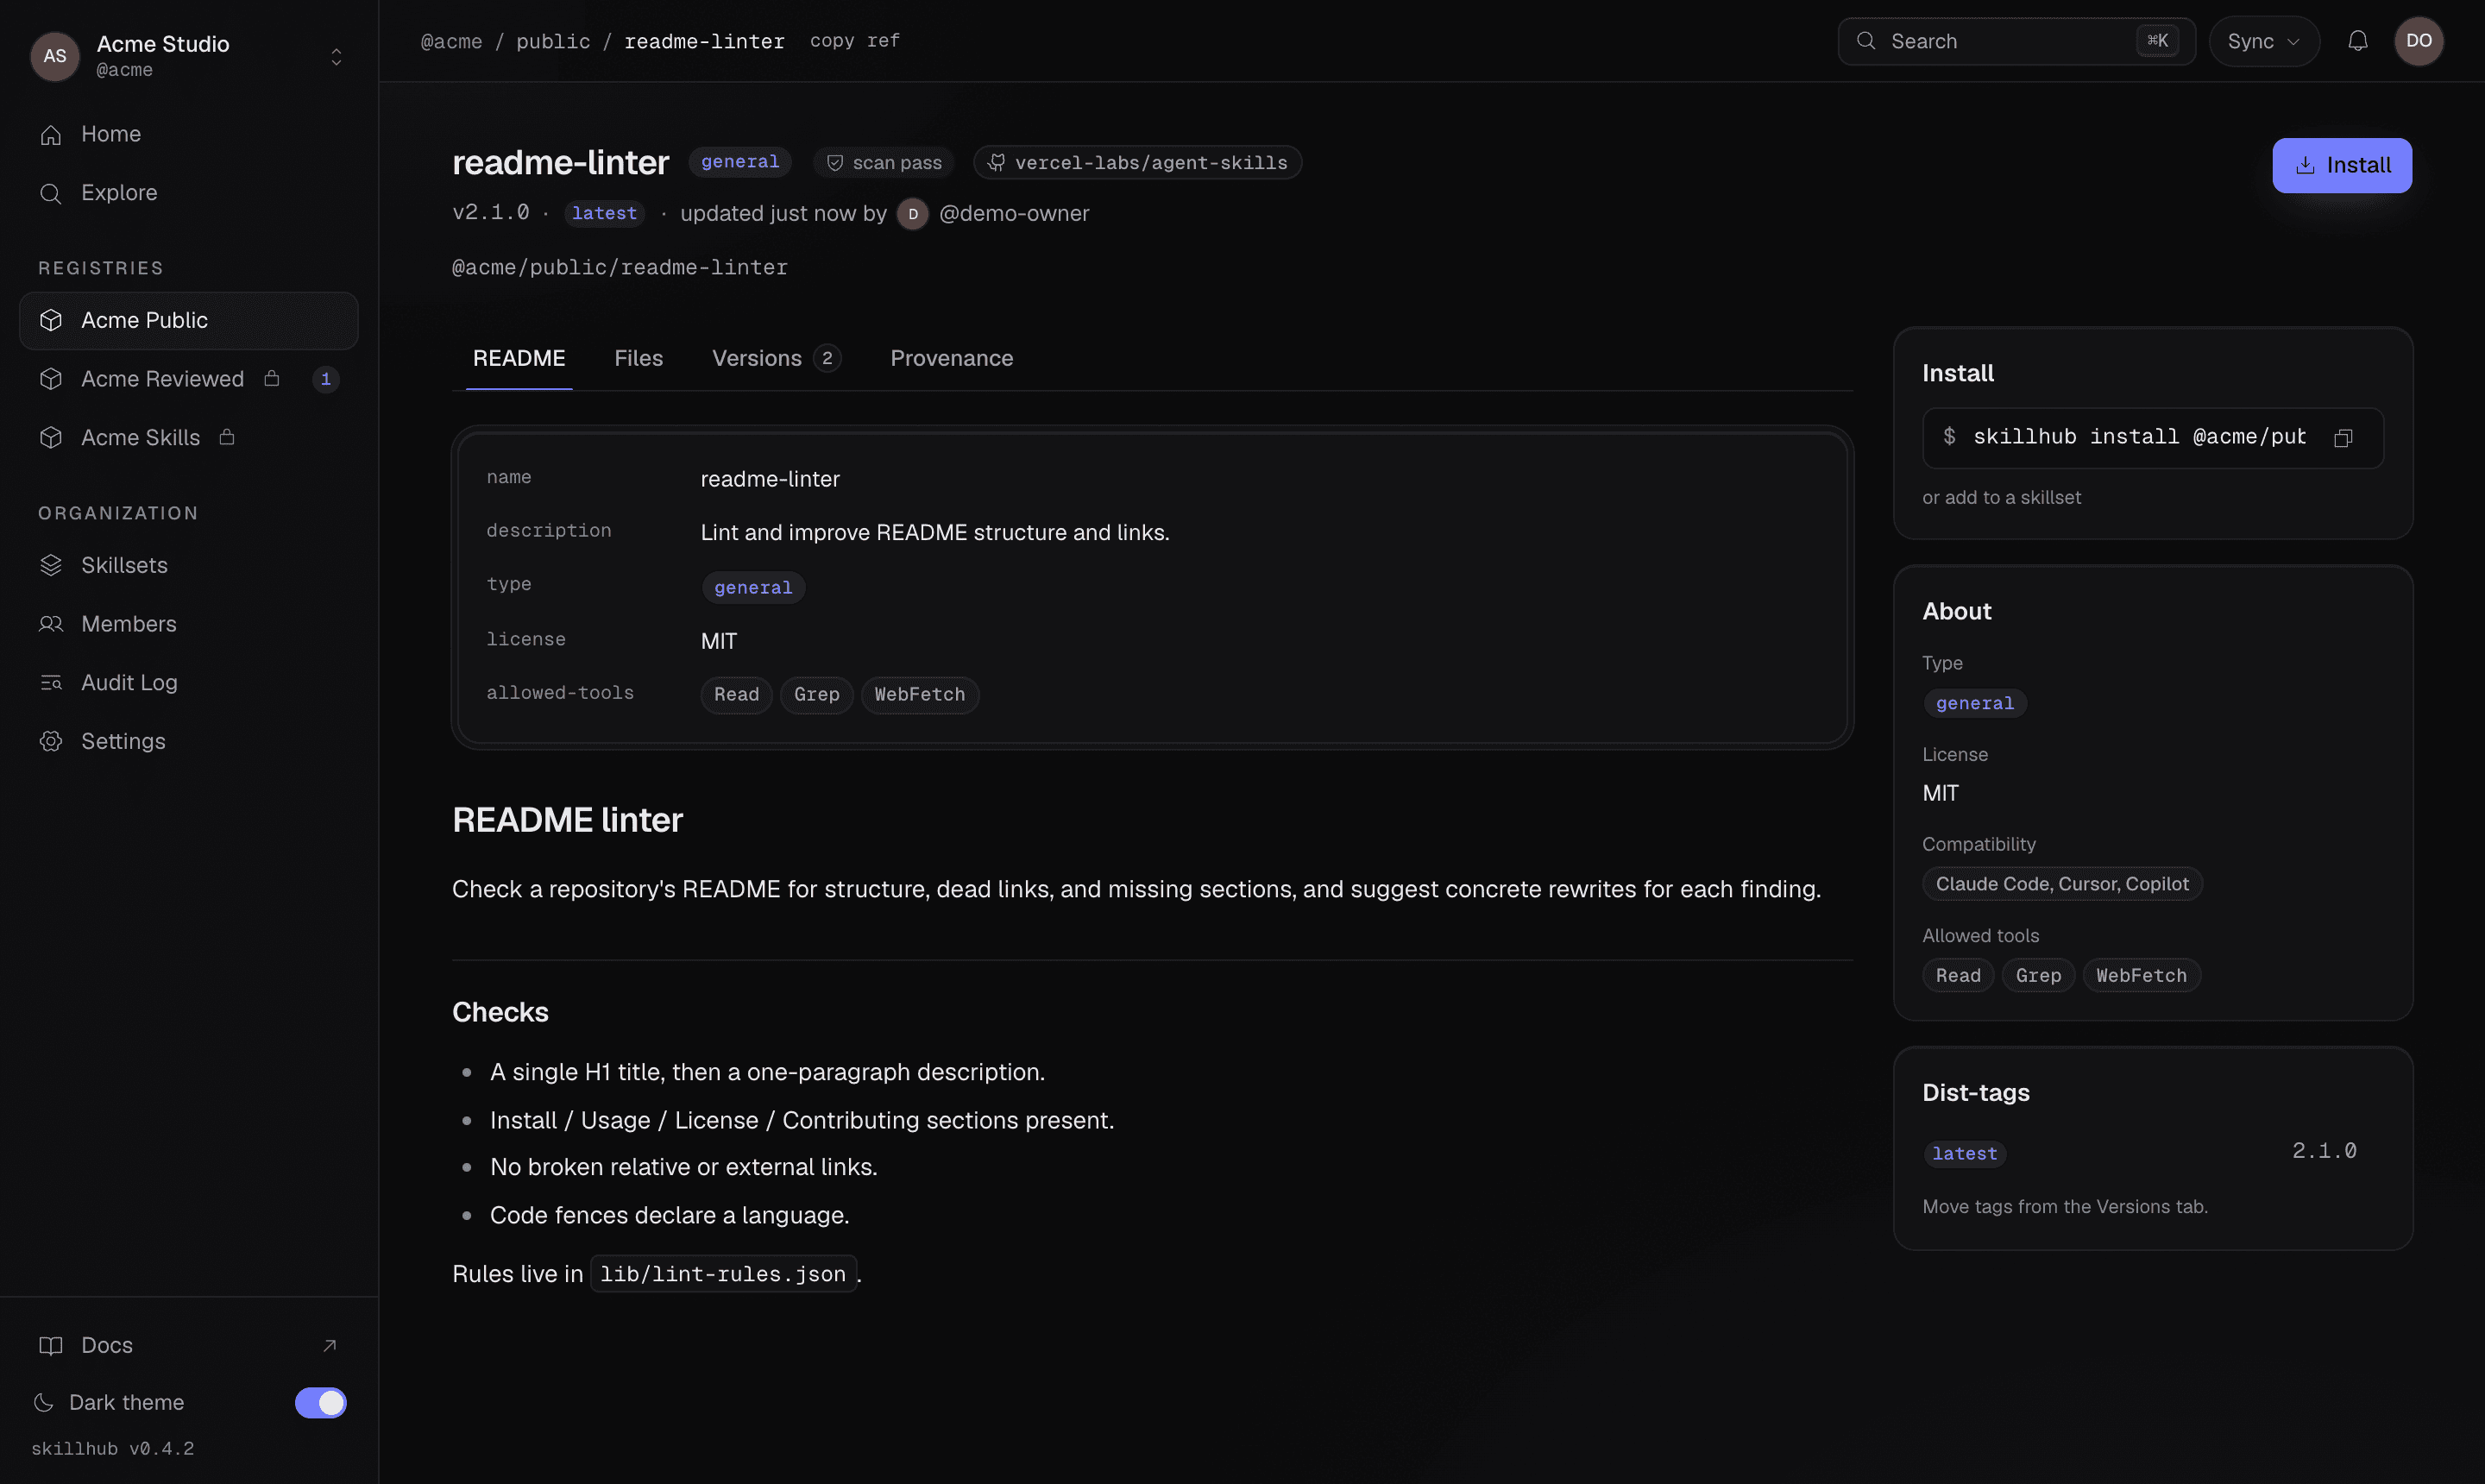Click the @acme/public/readme-linter path text
Screen dimensions: 2485x1484
(x=620, y=268)
